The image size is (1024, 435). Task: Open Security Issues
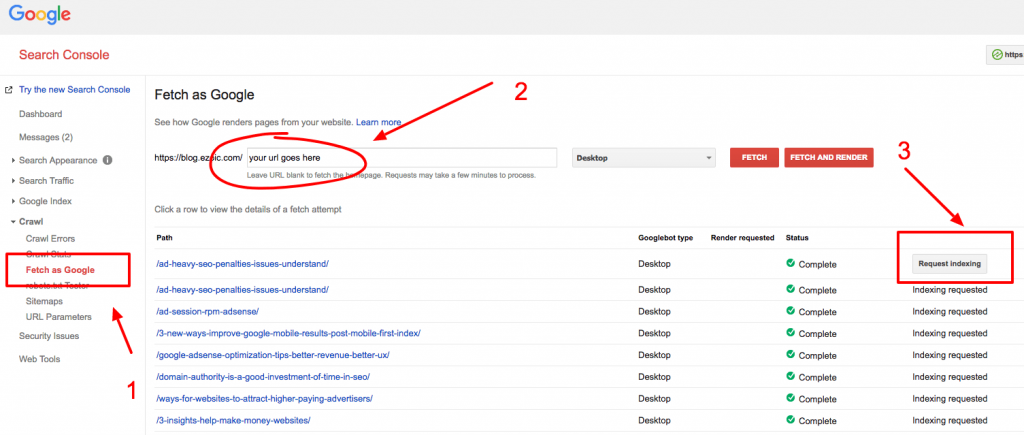(49, 336)
